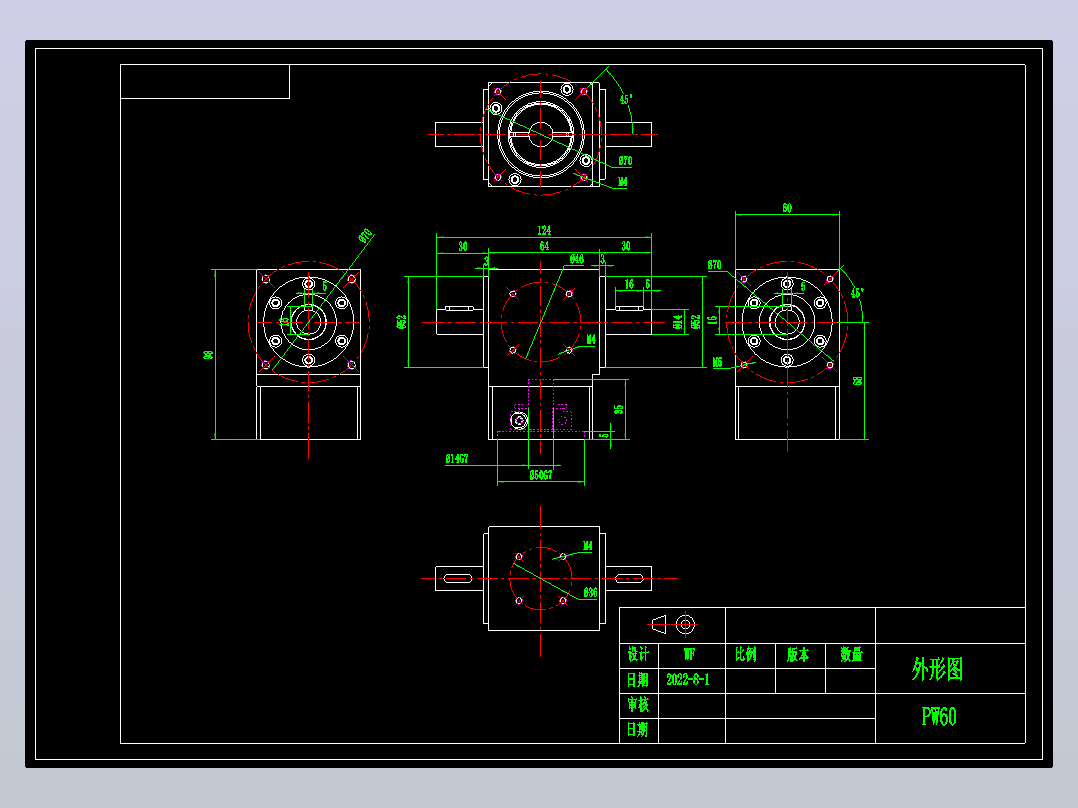Click the 60 width dimension above right view

786,208
